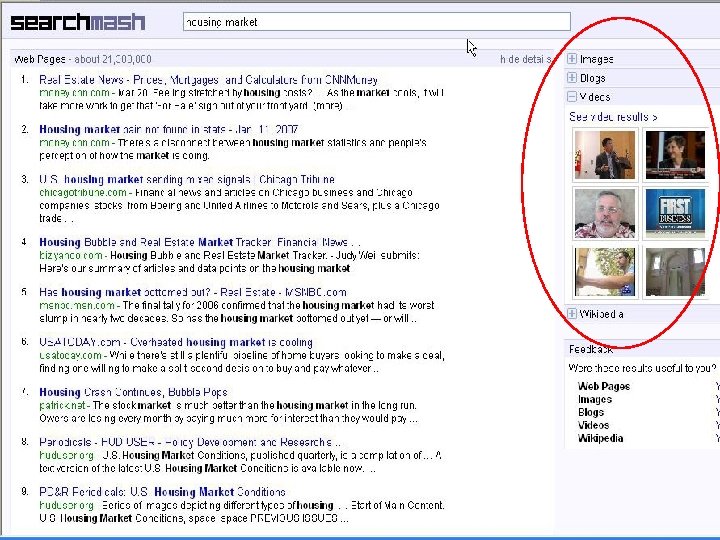Click the searchmash logo
This screenshot has width=720, height=540.
pos(78,22)
